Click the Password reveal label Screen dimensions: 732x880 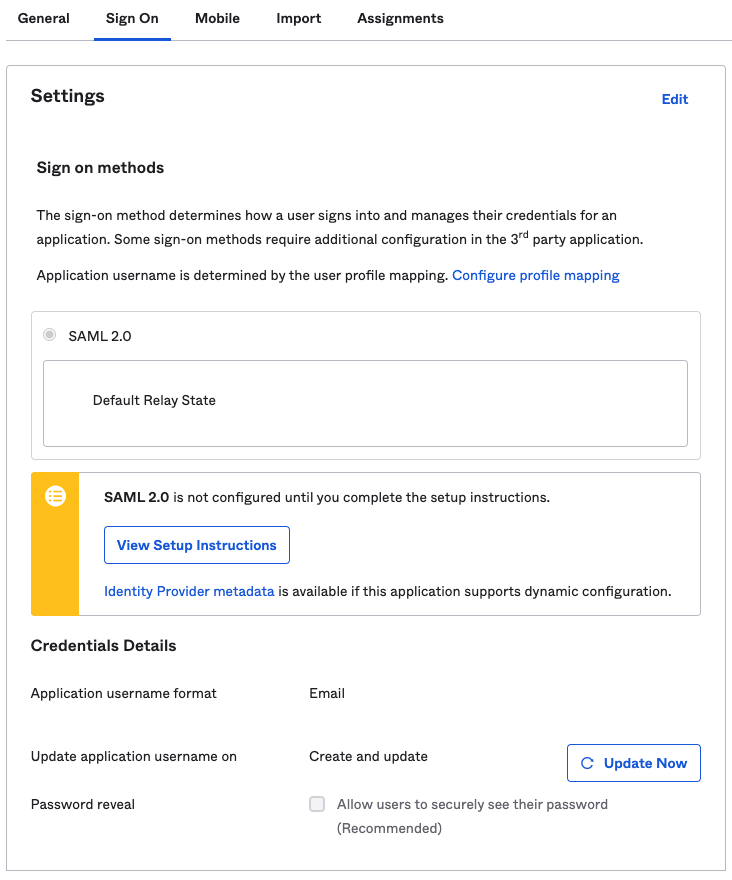coord(83,804)
